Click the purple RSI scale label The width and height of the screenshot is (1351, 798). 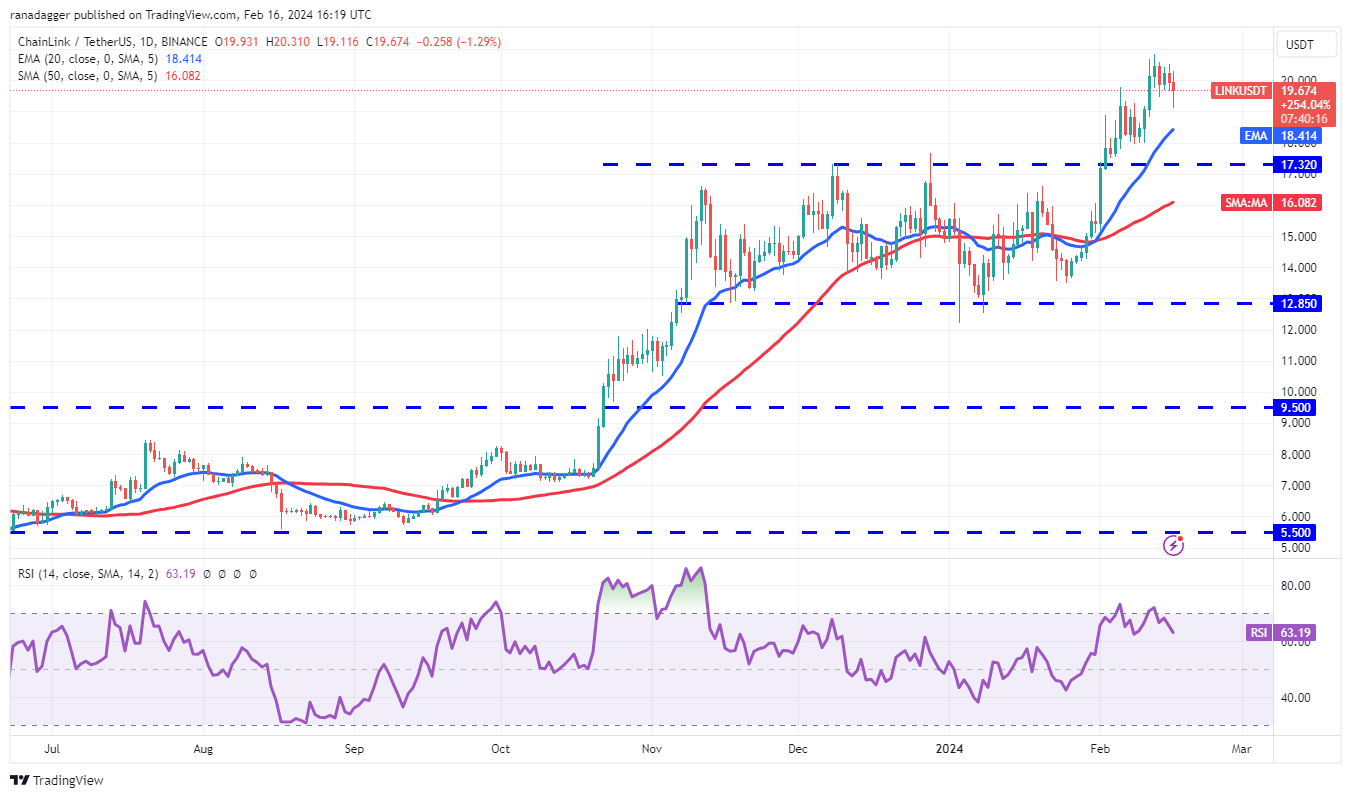1258,633
